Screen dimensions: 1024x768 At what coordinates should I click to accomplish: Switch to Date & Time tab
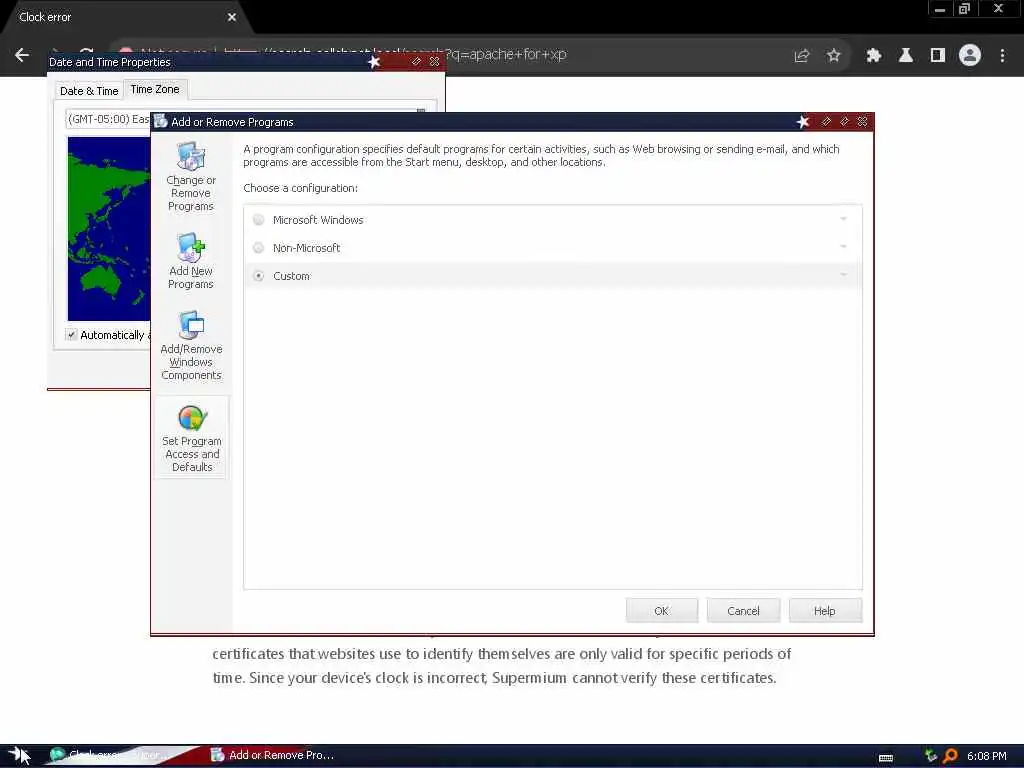tap(89, 91)
